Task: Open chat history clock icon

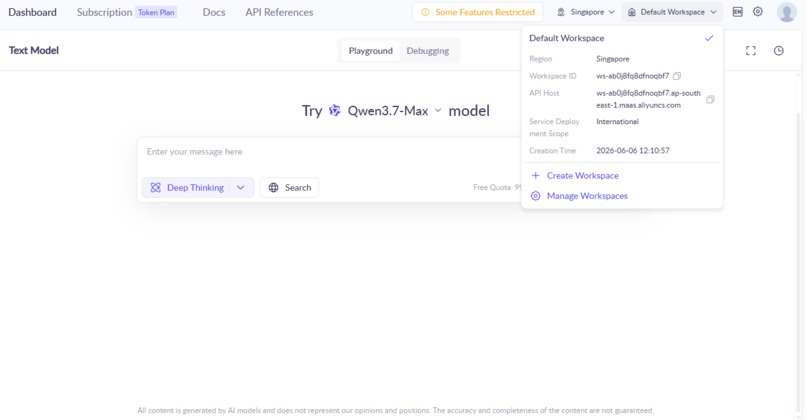Action: [x=779, y=50]
